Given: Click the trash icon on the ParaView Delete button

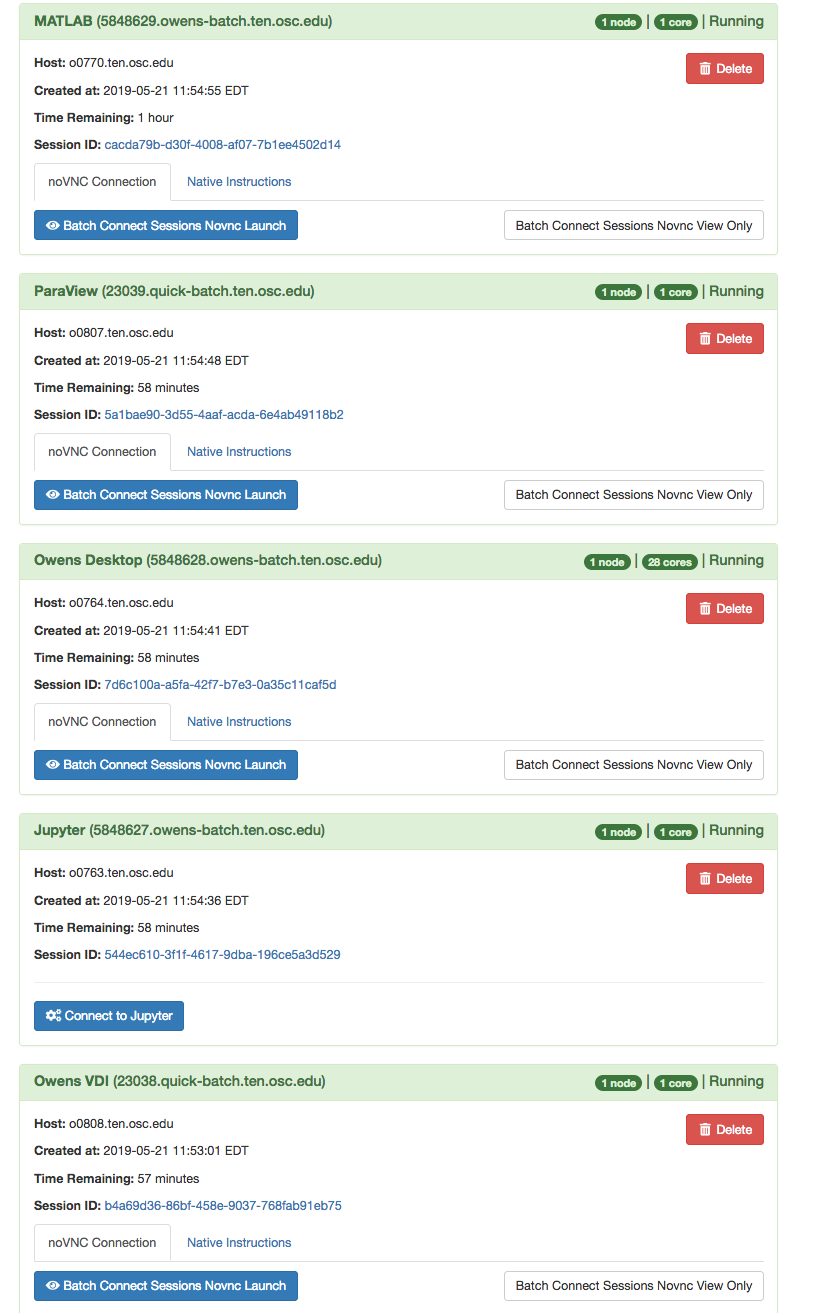Looking at the screenshot, I should pyautogui.click(x=703, y=338).
